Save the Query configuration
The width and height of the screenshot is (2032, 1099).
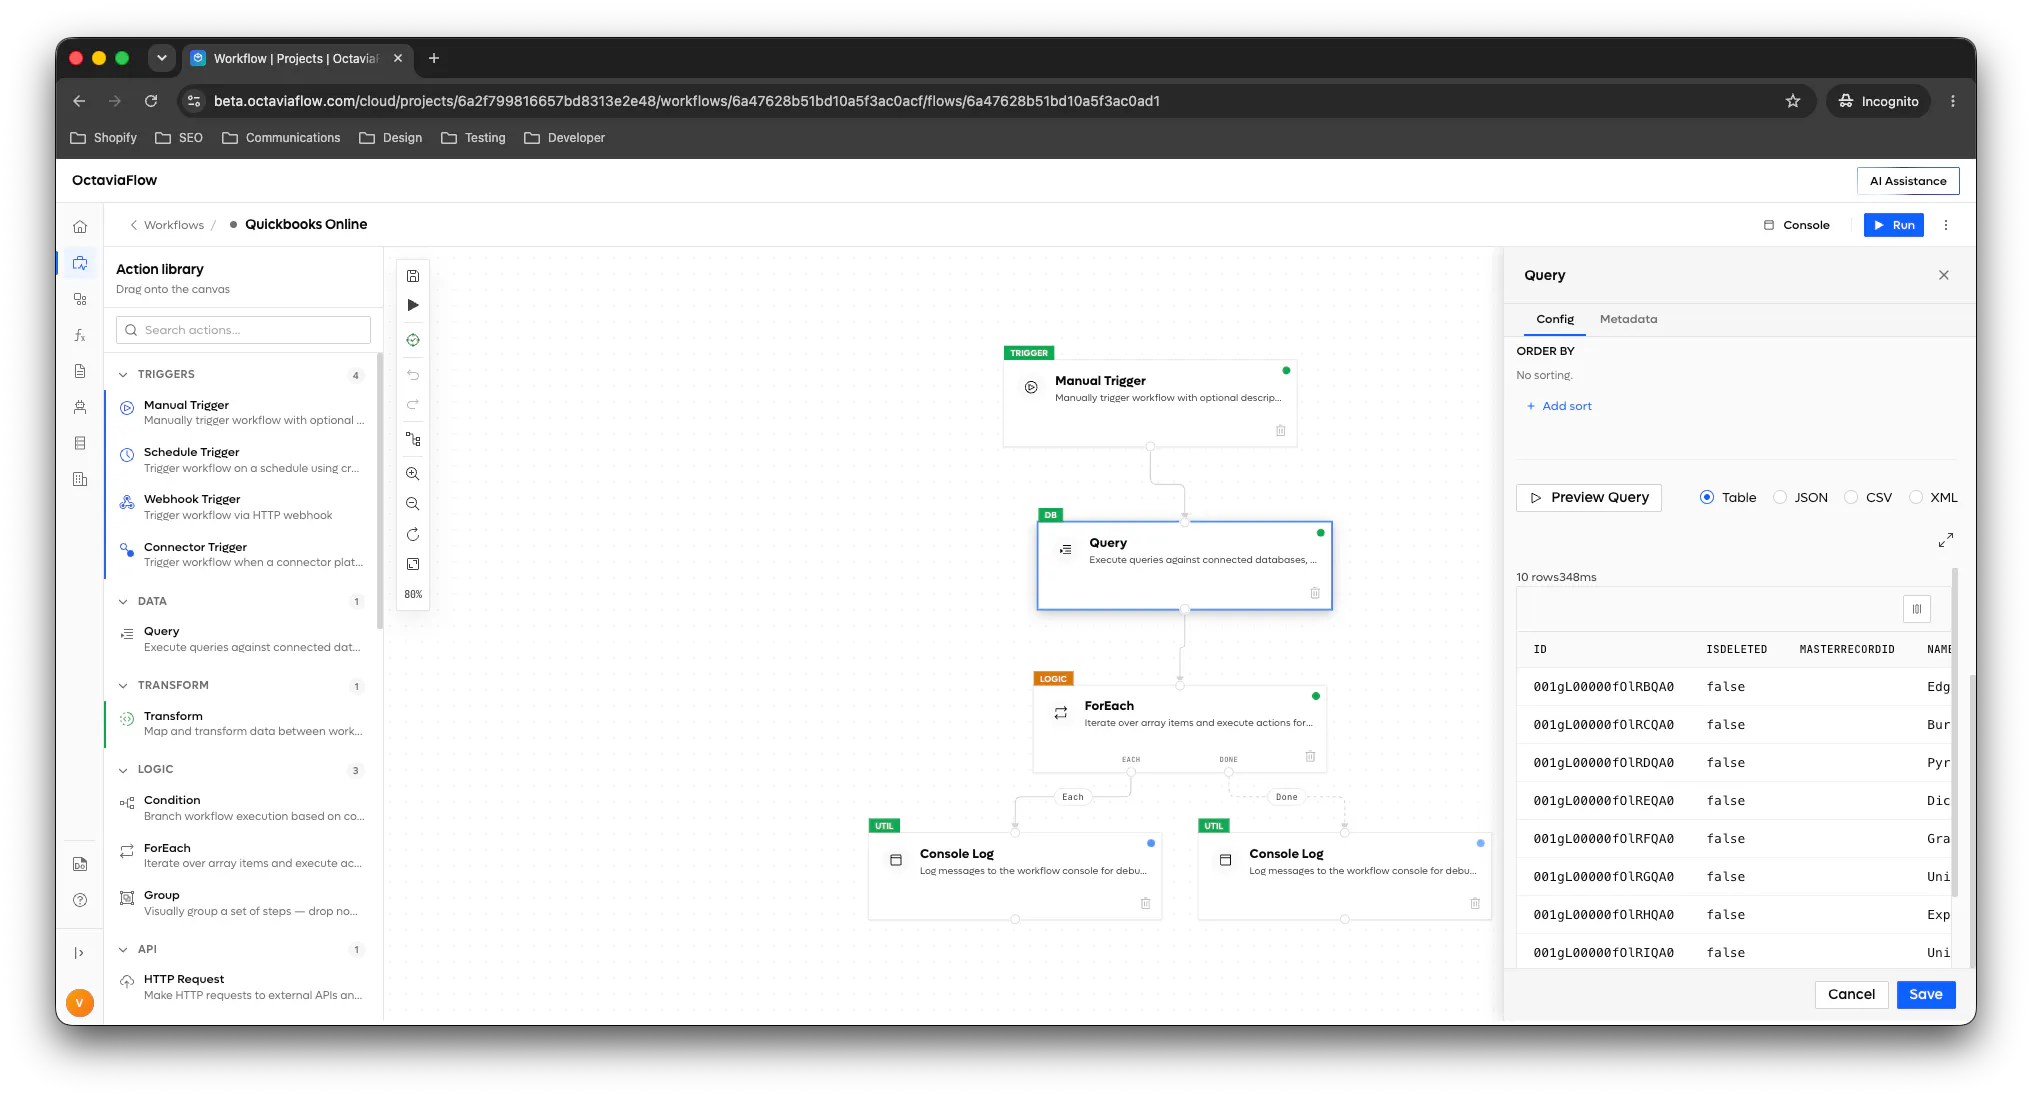point(1925,994)
